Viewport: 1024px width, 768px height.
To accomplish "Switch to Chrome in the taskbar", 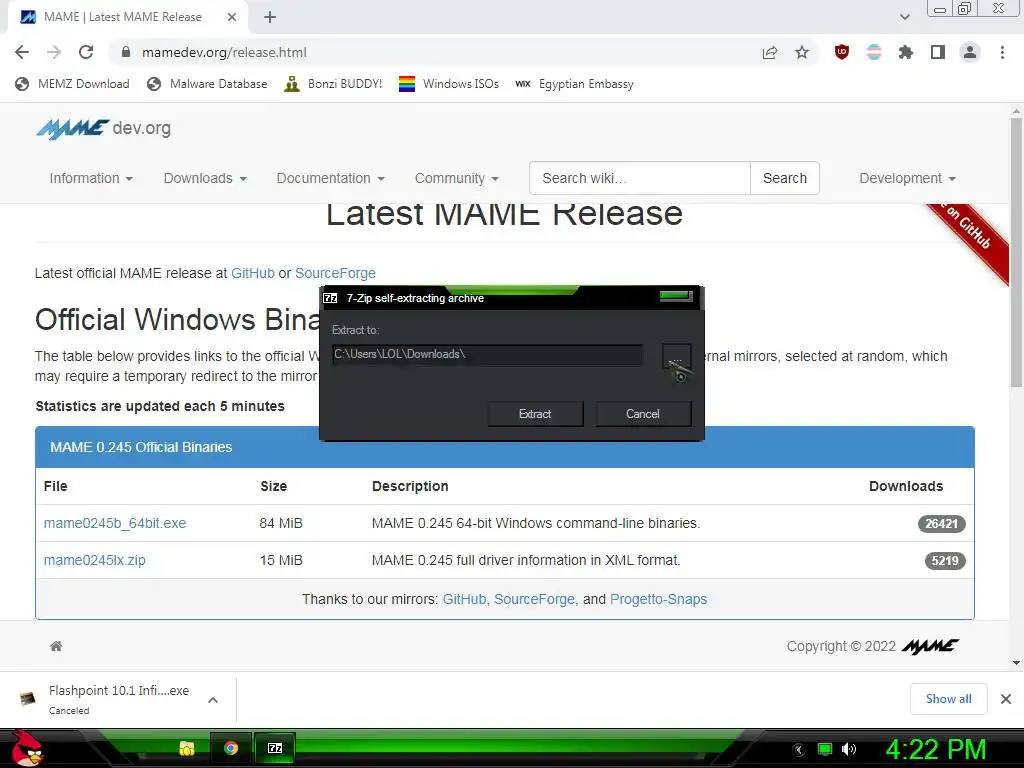I will pos(231,748).
